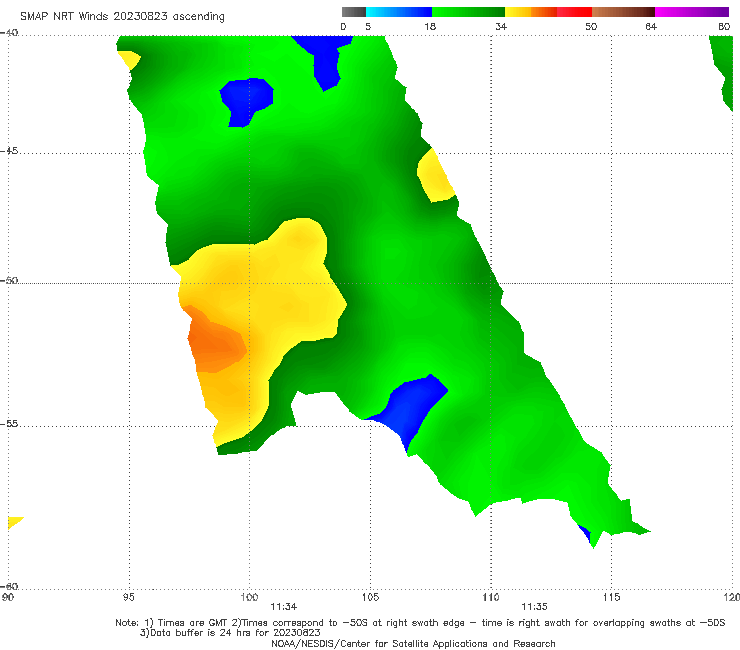Click the '80' color bar label

724,26
